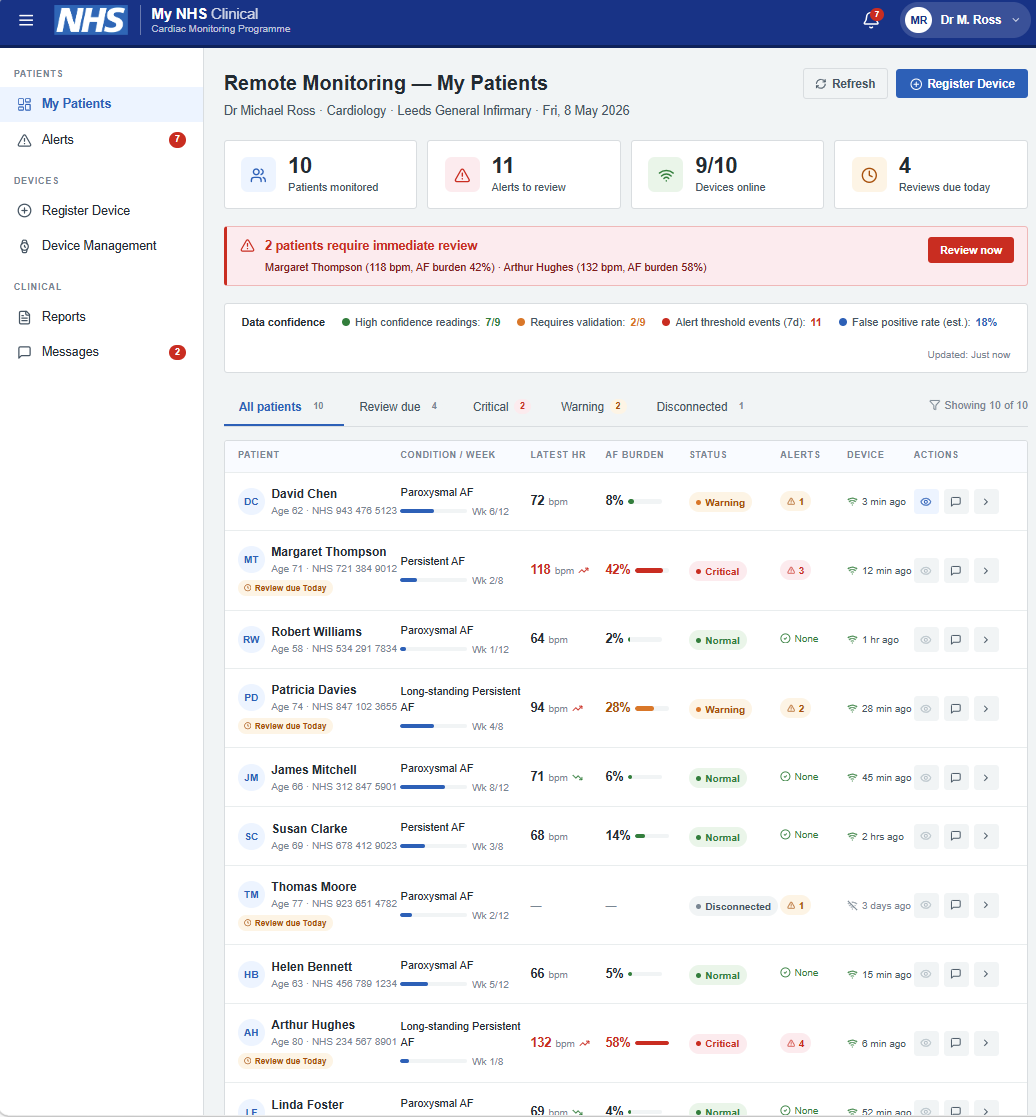Message icon for Robert Williams
This screenshot has width=1036, height=1117.
956,640
